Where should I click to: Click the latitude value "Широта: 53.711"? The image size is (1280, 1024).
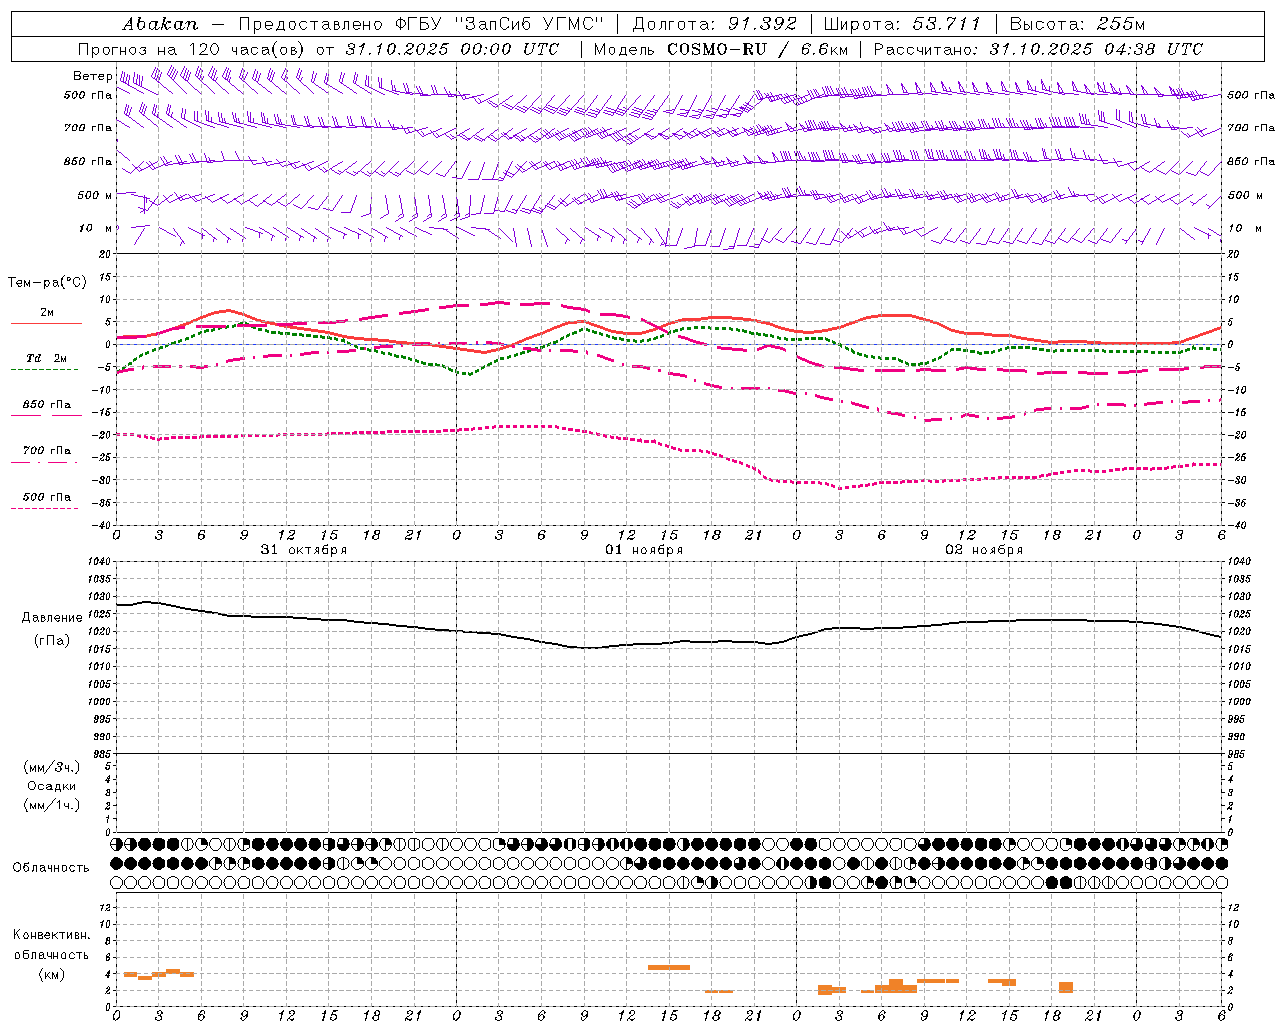(902, 24)
